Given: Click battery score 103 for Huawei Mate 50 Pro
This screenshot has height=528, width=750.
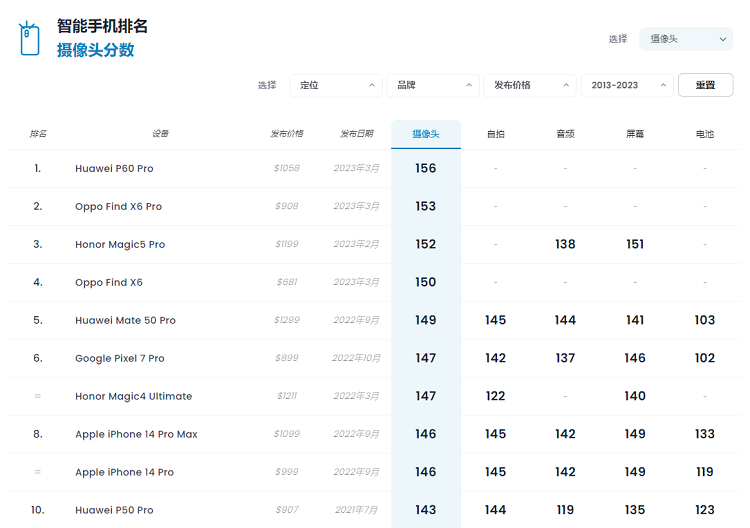Looking at the screenshot, I should tap(705, 320).
